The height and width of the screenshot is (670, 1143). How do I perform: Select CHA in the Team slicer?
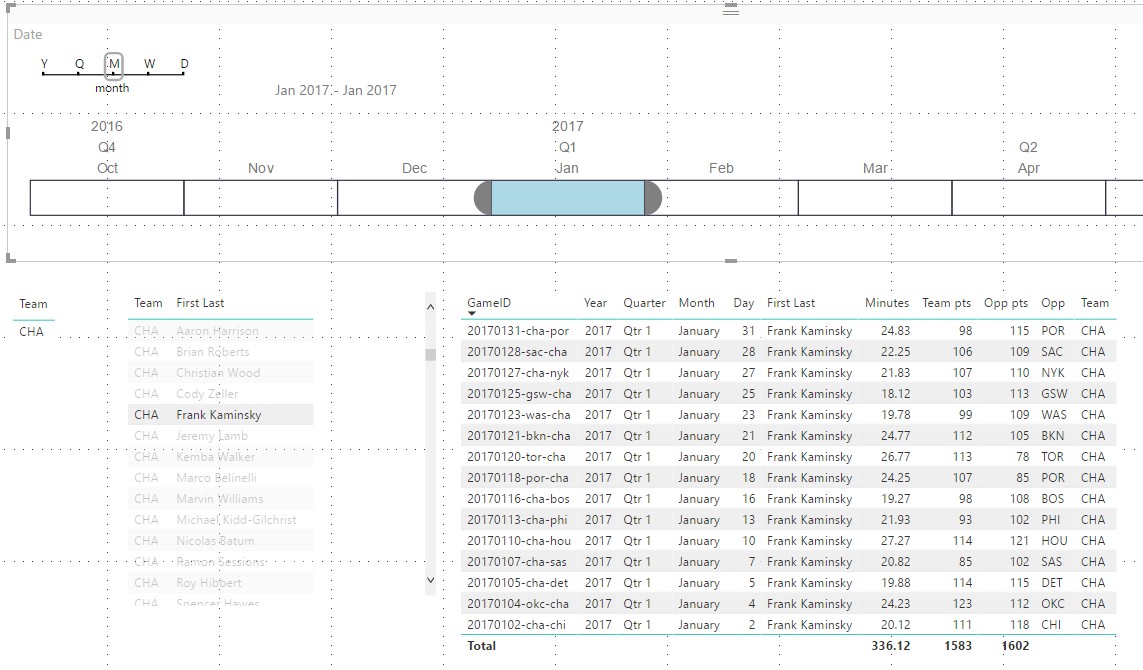point(31,332)
